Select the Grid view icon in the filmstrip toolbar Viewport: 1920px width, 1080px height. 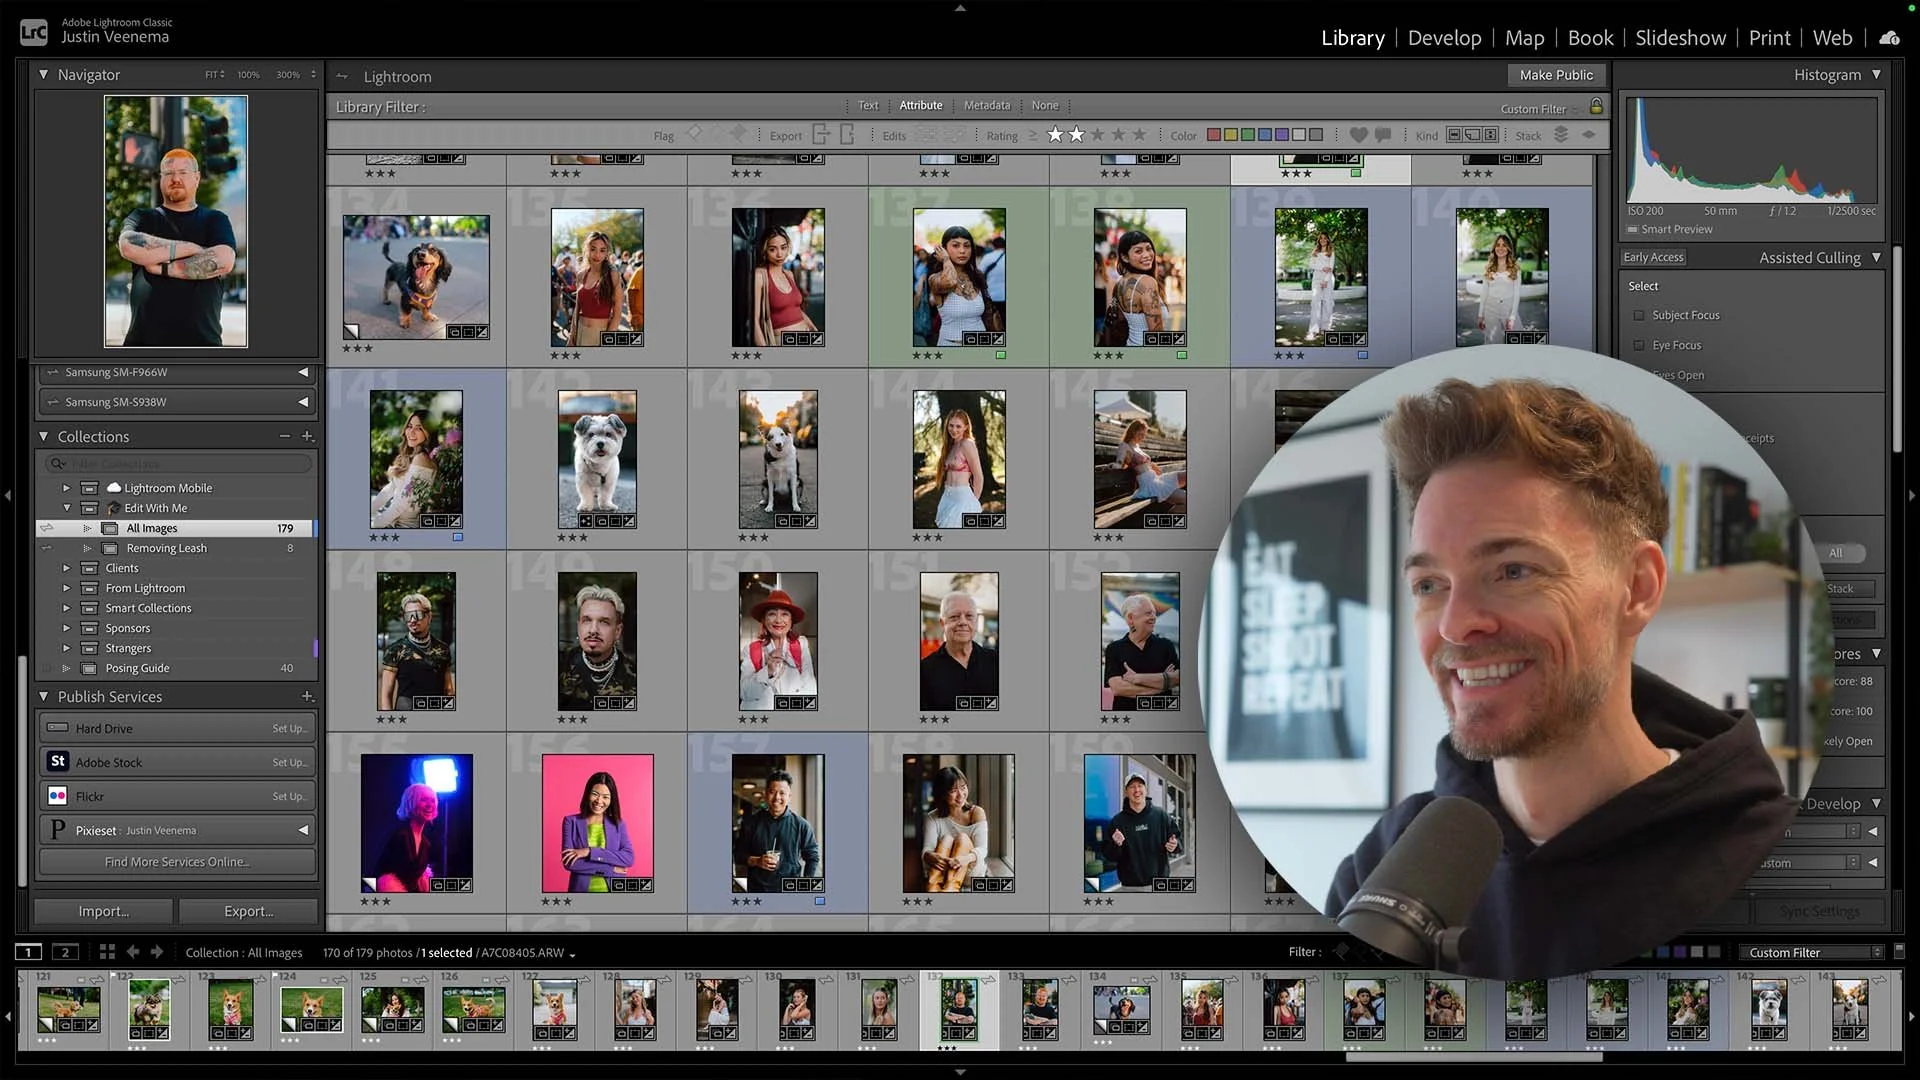107,952
